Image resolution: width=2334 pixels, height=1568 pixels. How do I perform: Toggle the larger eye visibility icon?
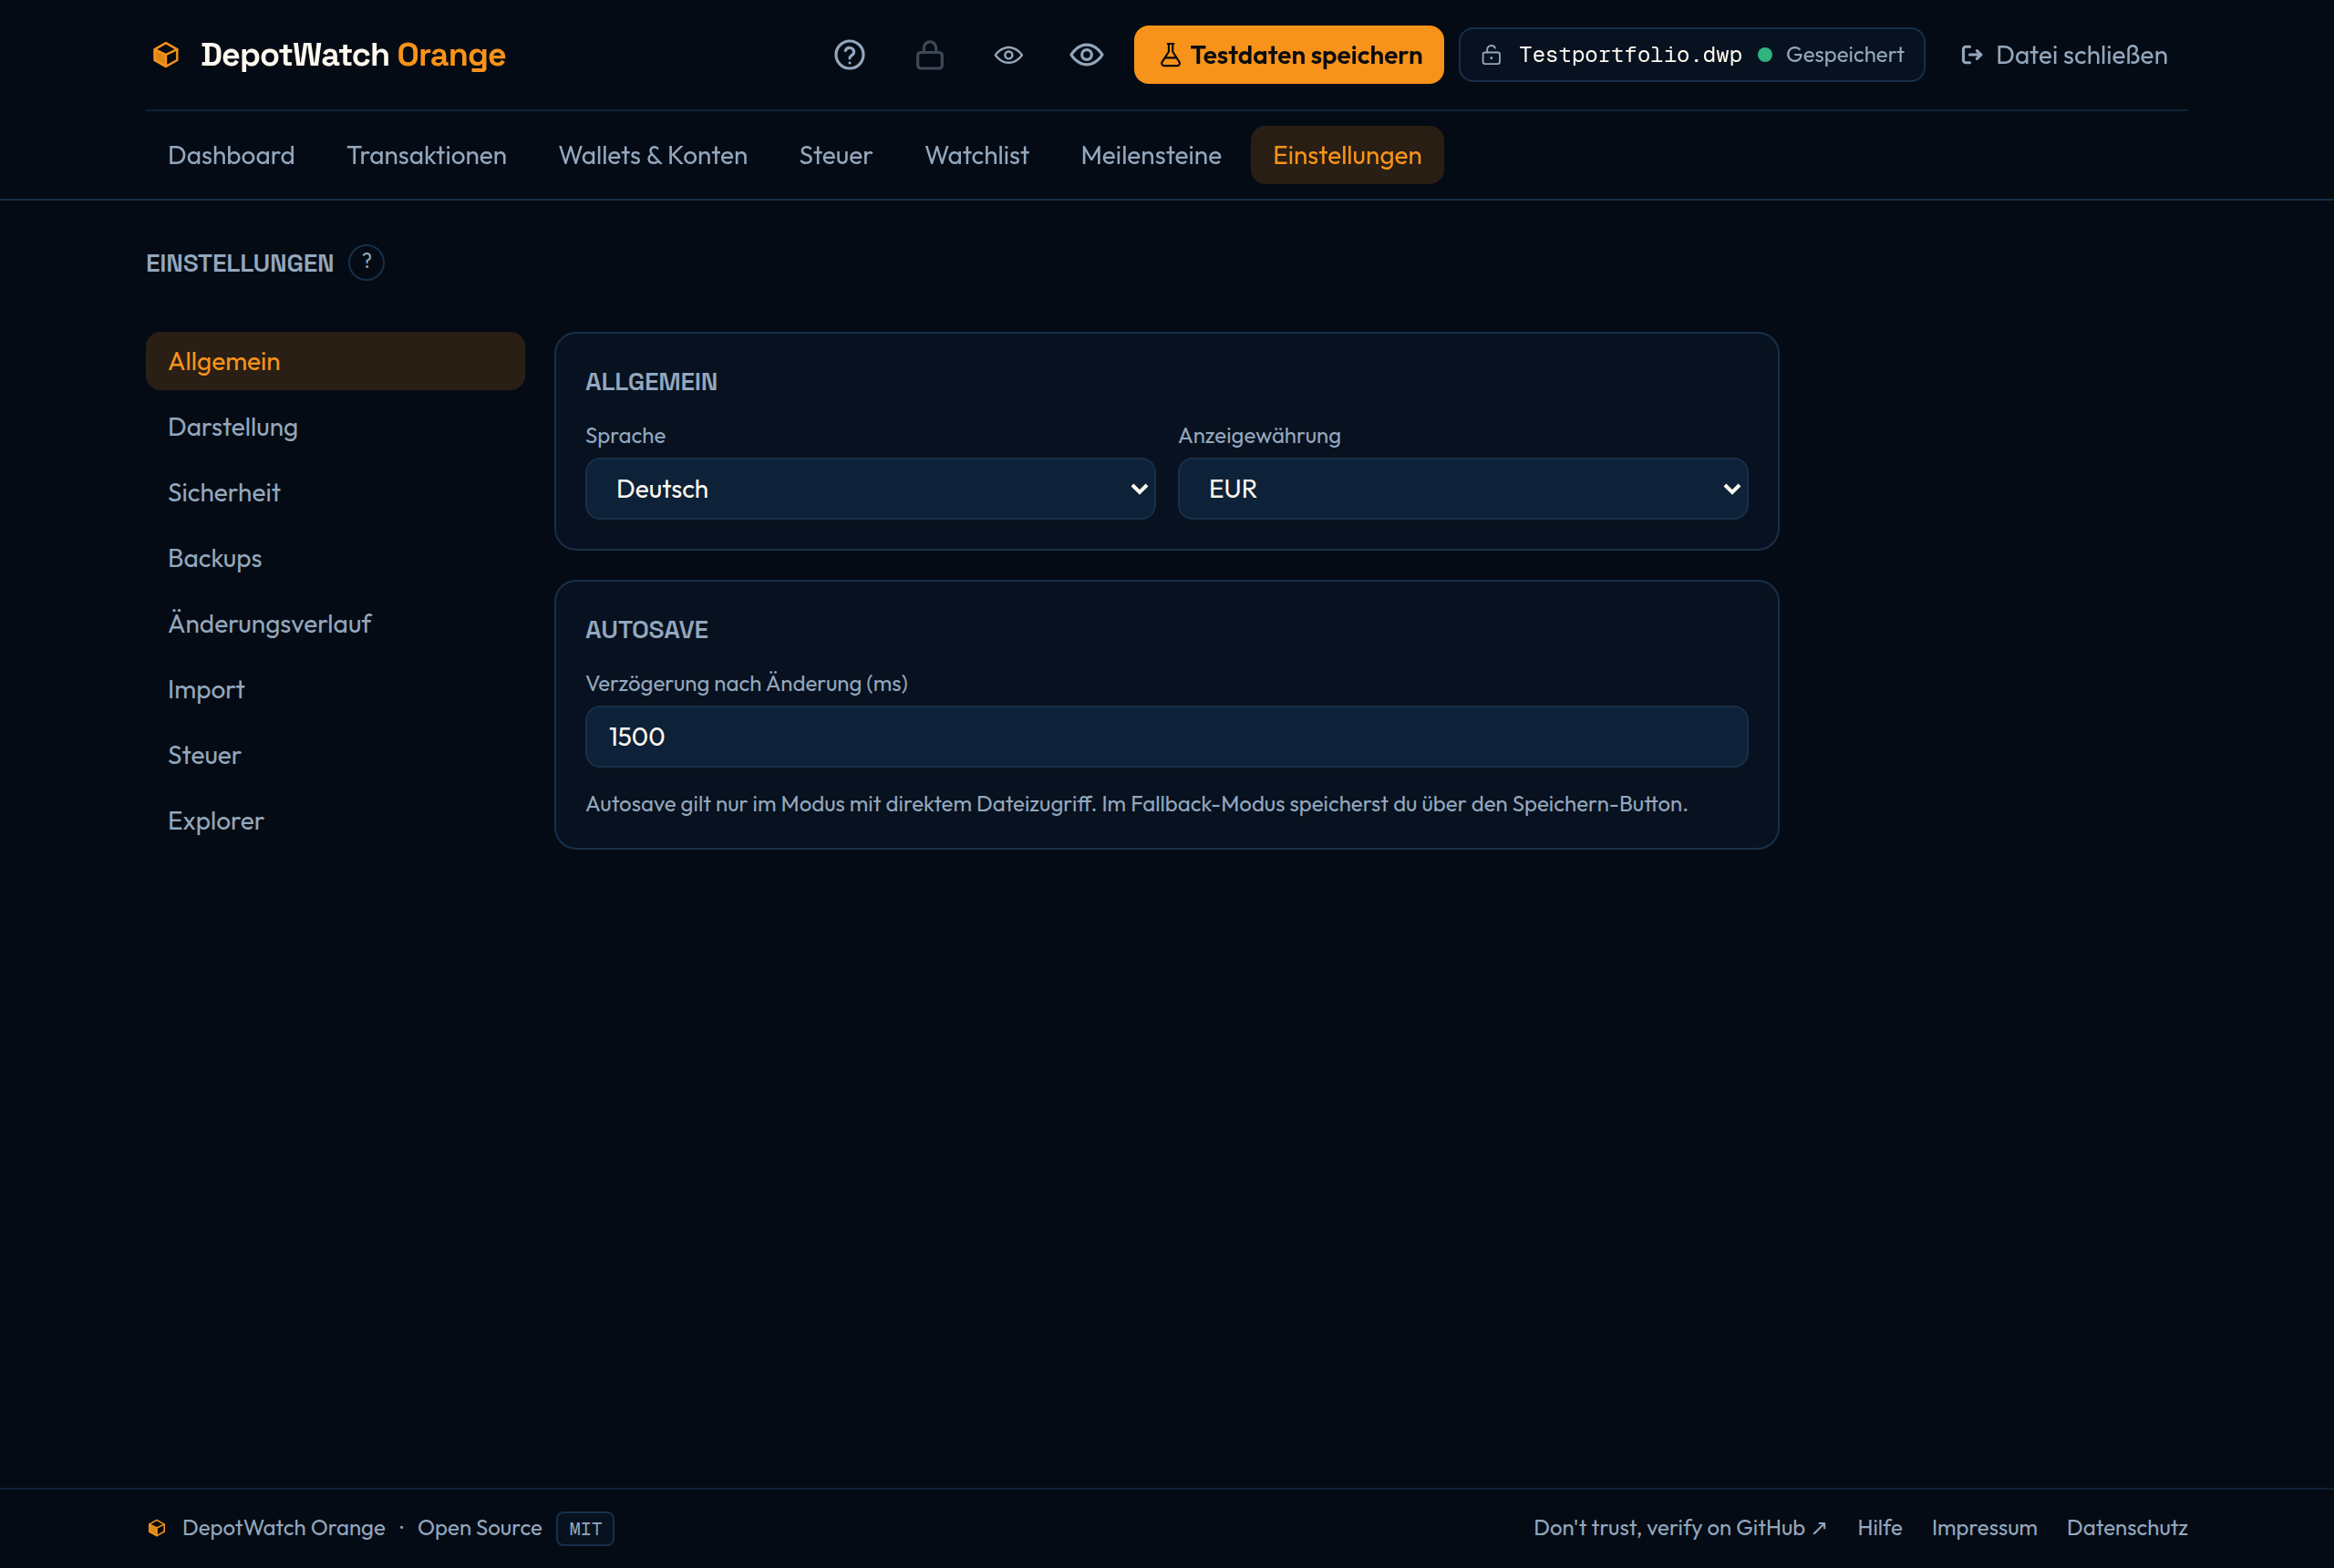click(1086, 55)
